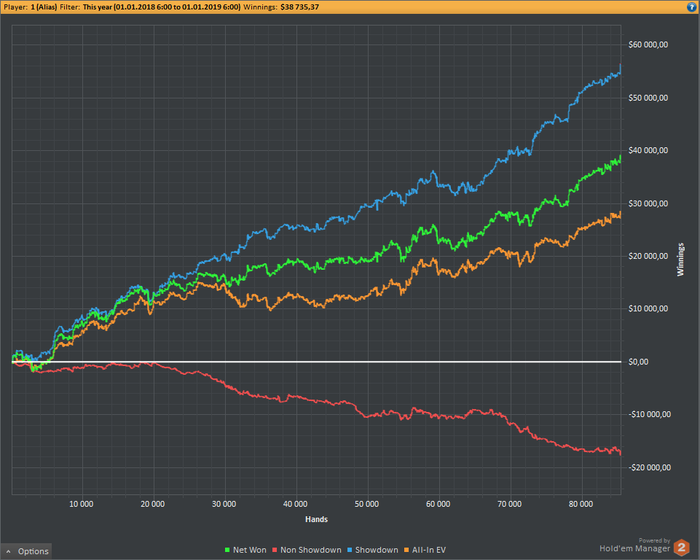Click the -$20 000,00 axis label
This screenshot has width=700, height=560.
point(650,468)
